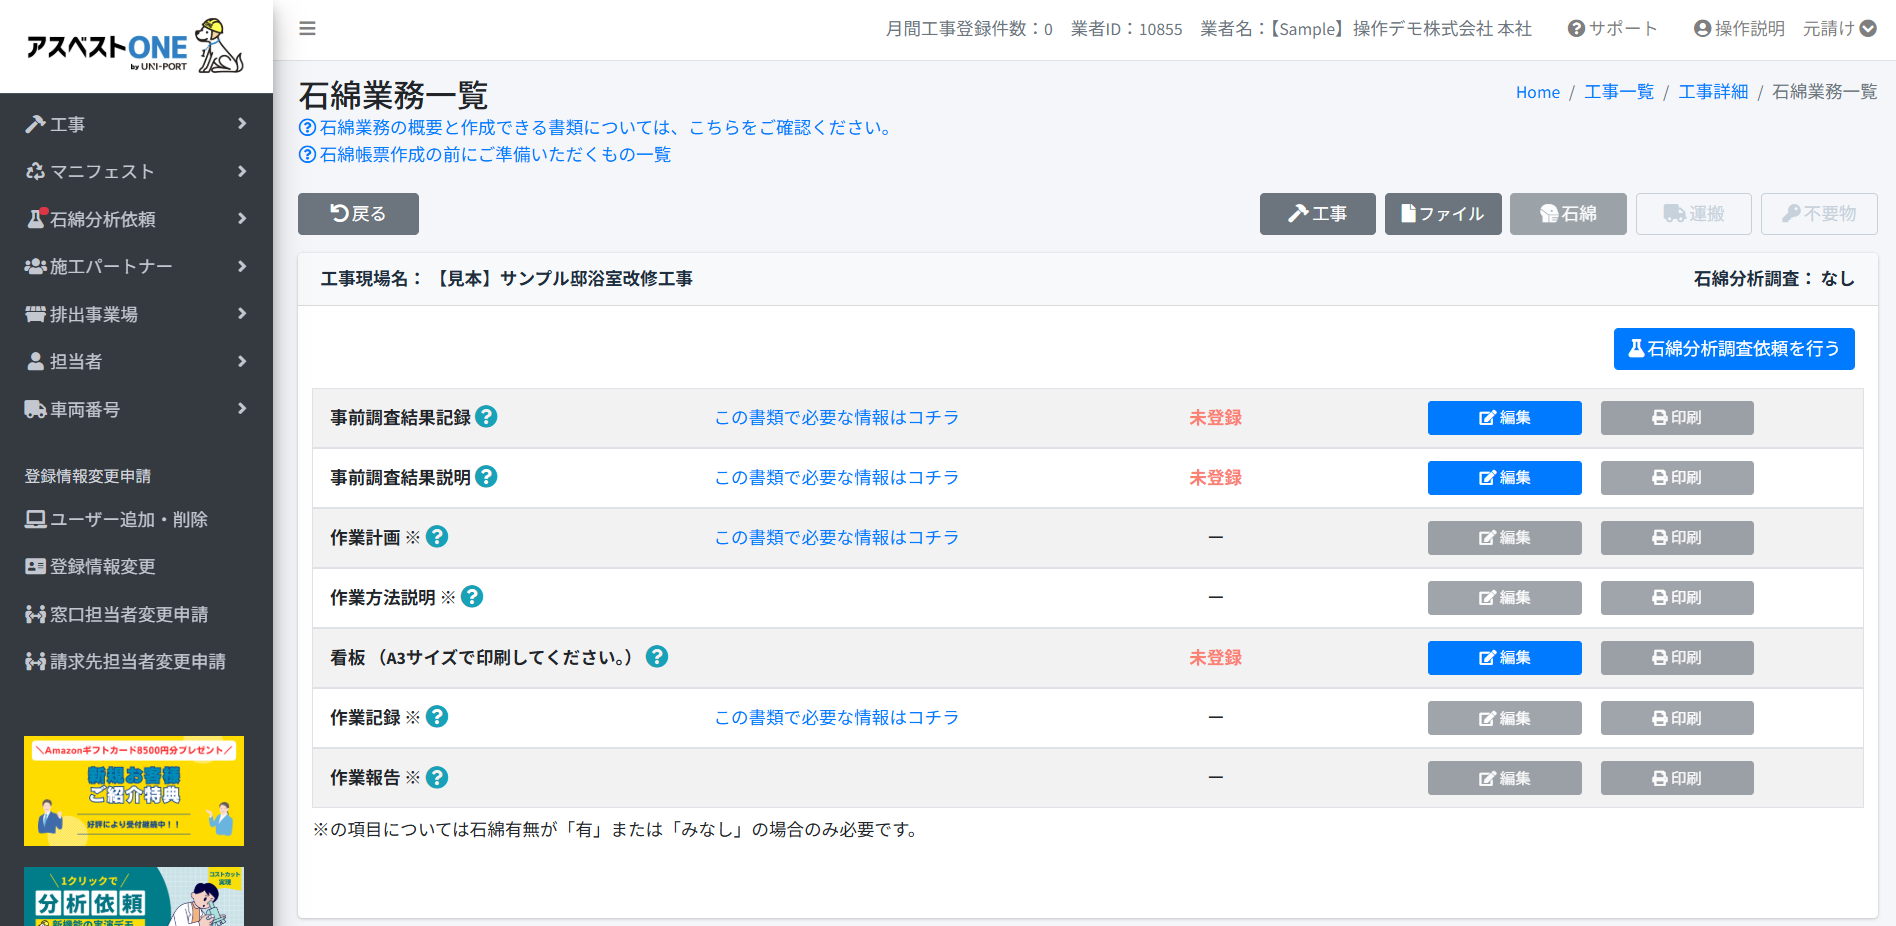Click help icon beside 作業報告

[437, 777]
